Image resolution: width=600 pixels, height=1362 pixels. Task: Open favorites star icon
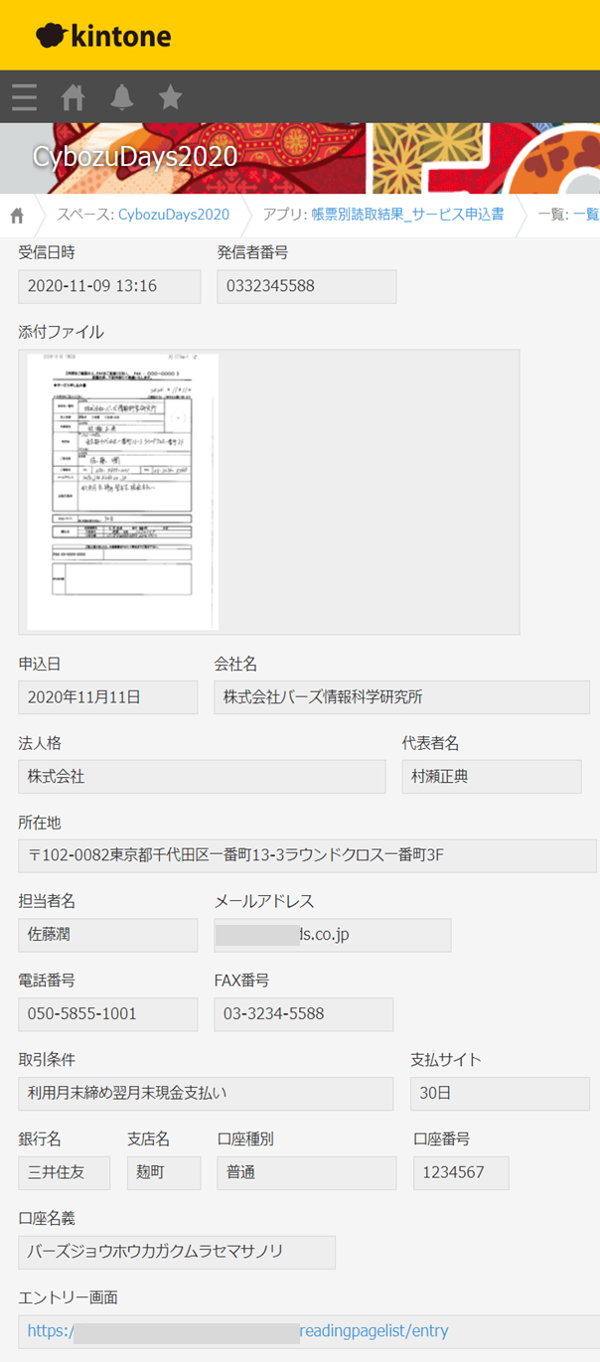tap(171, 97)
